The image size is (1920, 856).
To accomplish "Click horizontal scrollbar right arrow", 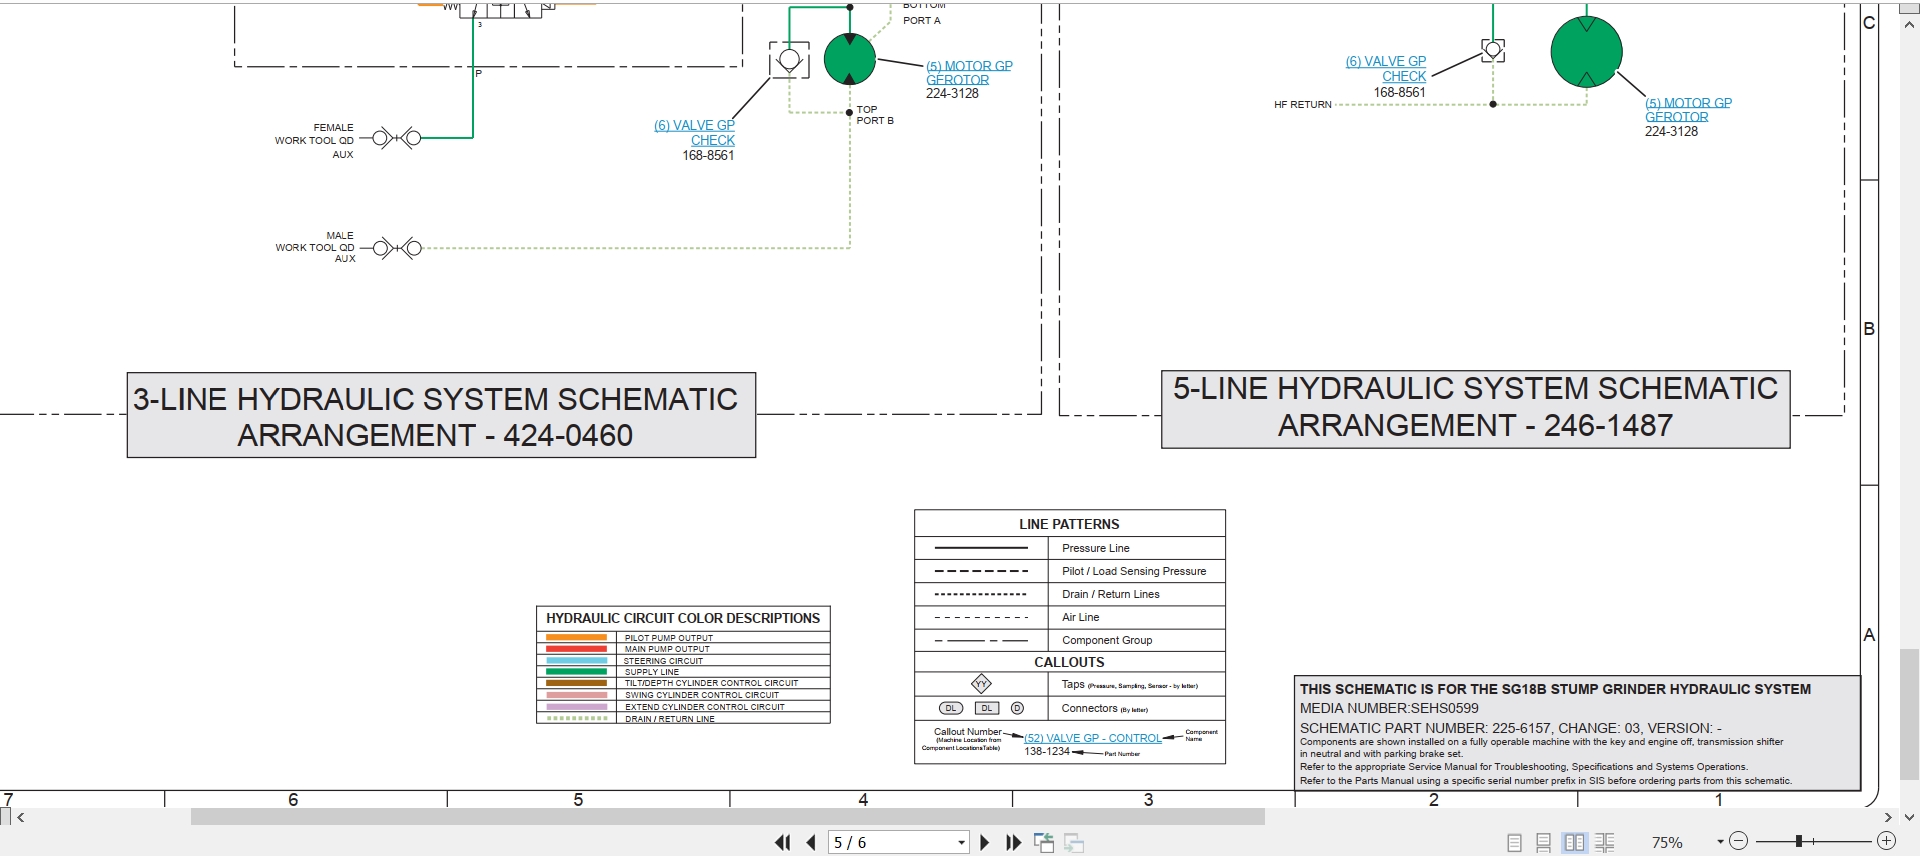I will (1888, 817).
